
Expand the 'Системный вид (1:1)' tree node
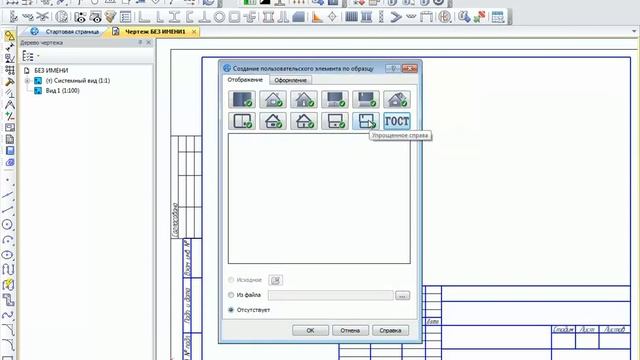click(27, 81)
